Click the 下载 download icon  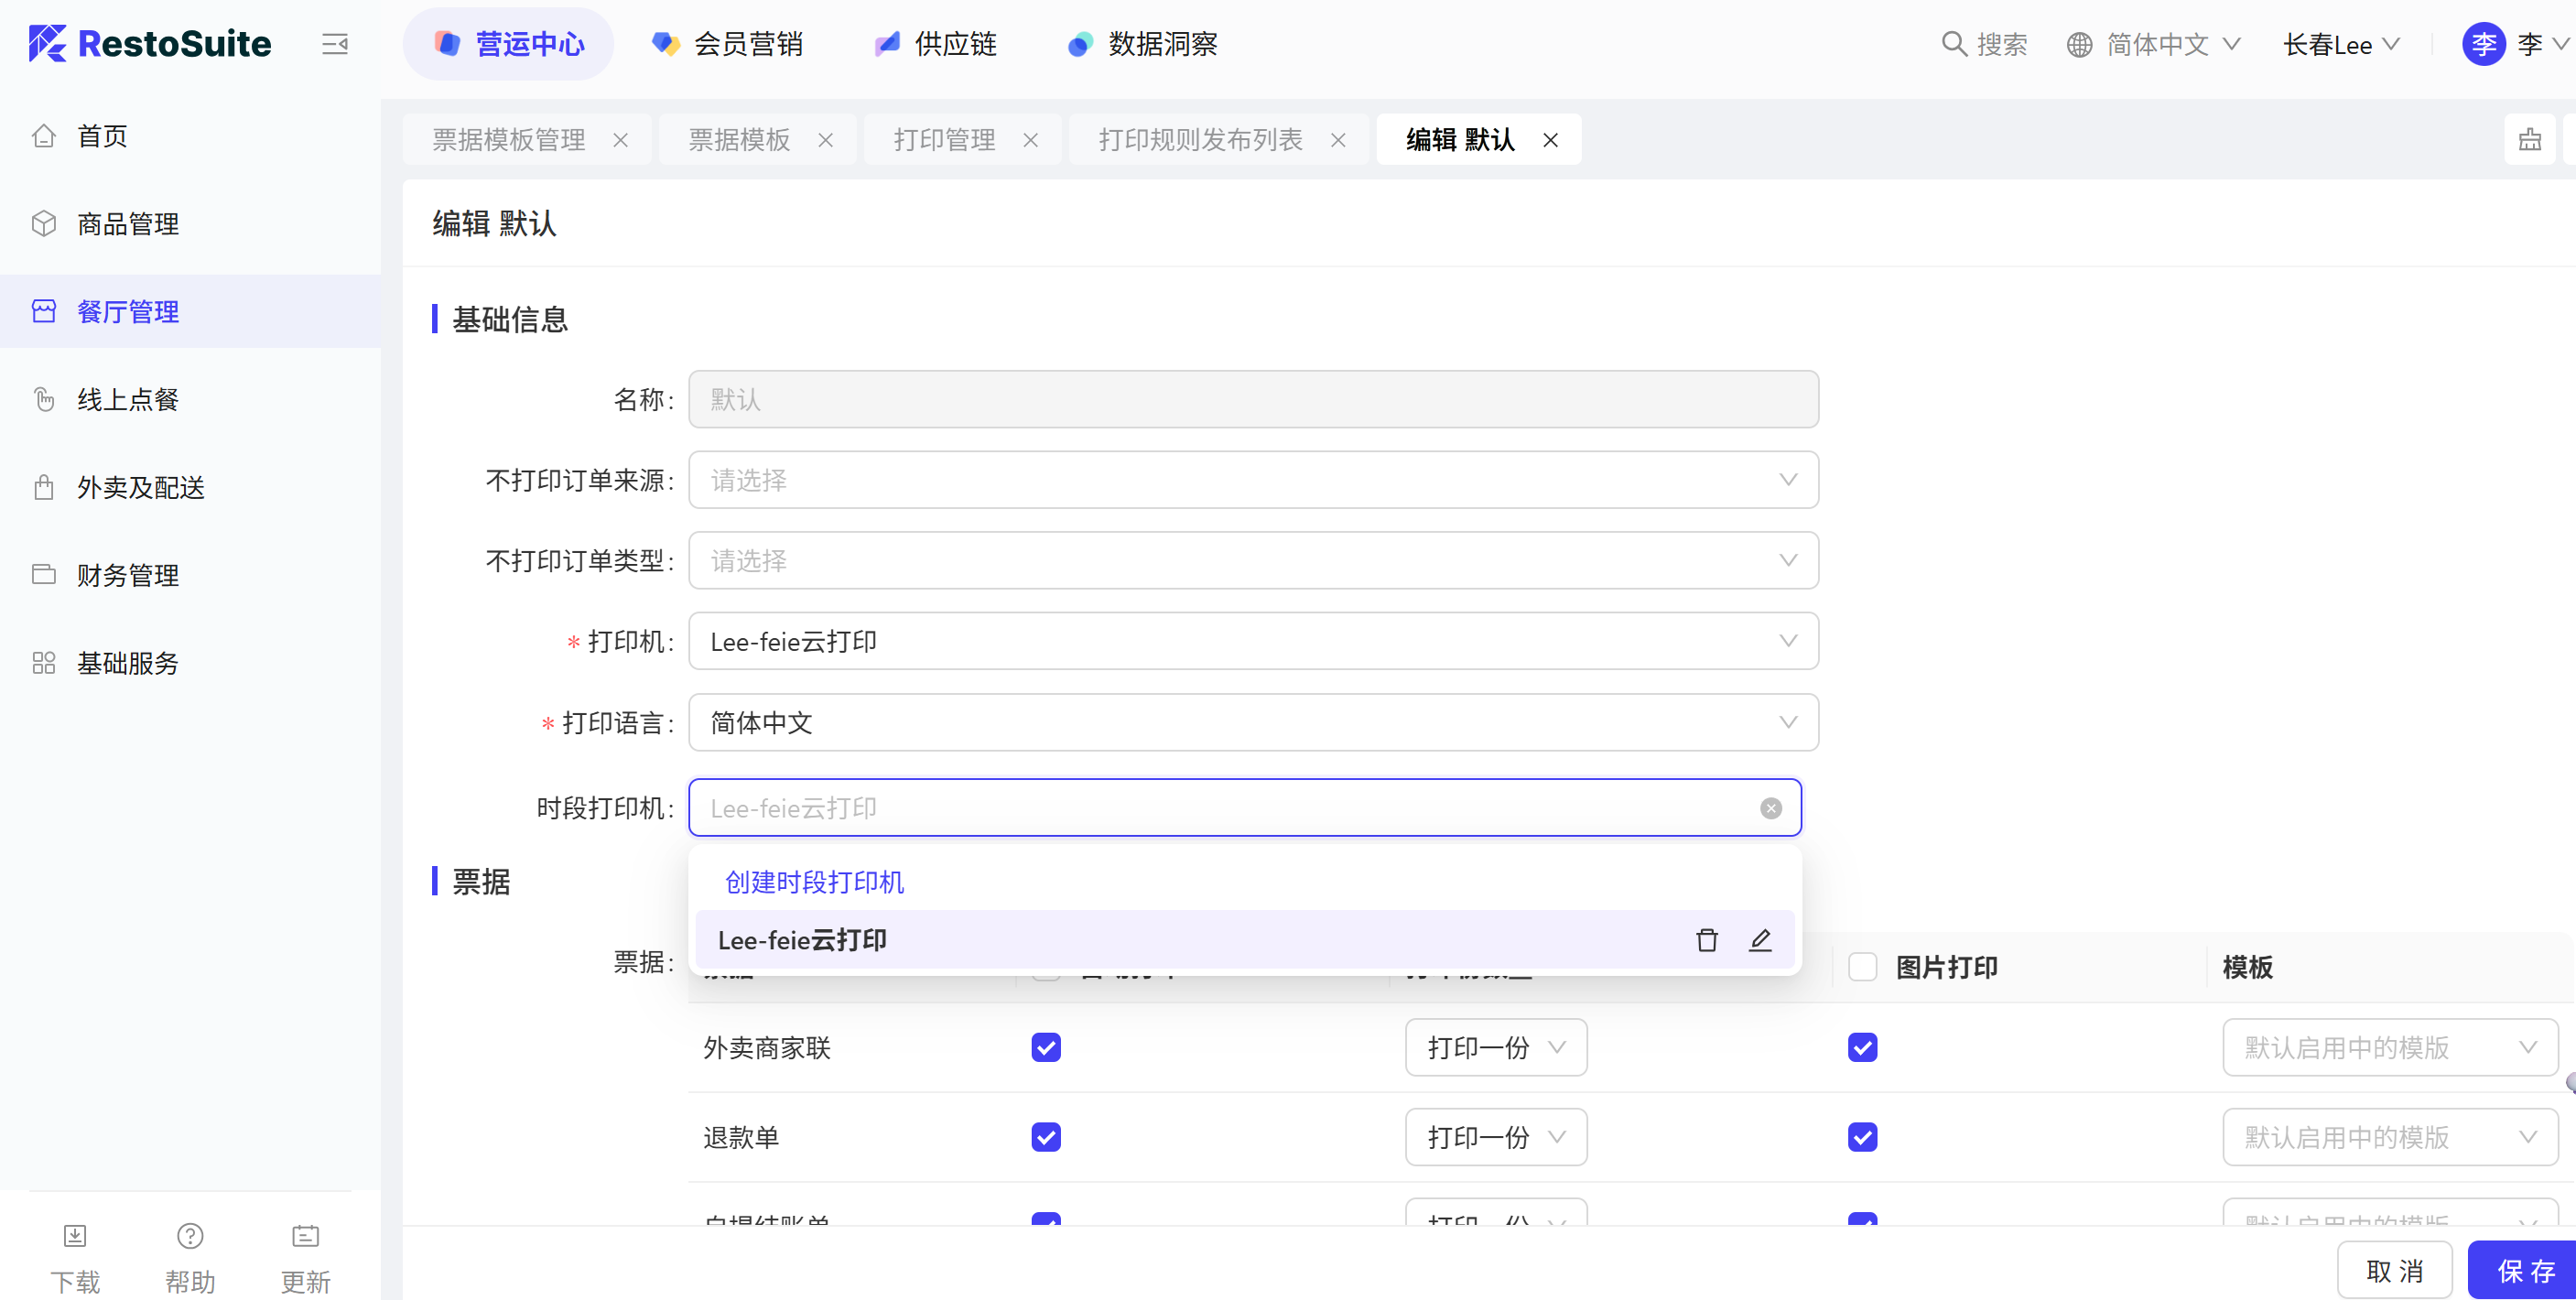tap(75, 1236)
